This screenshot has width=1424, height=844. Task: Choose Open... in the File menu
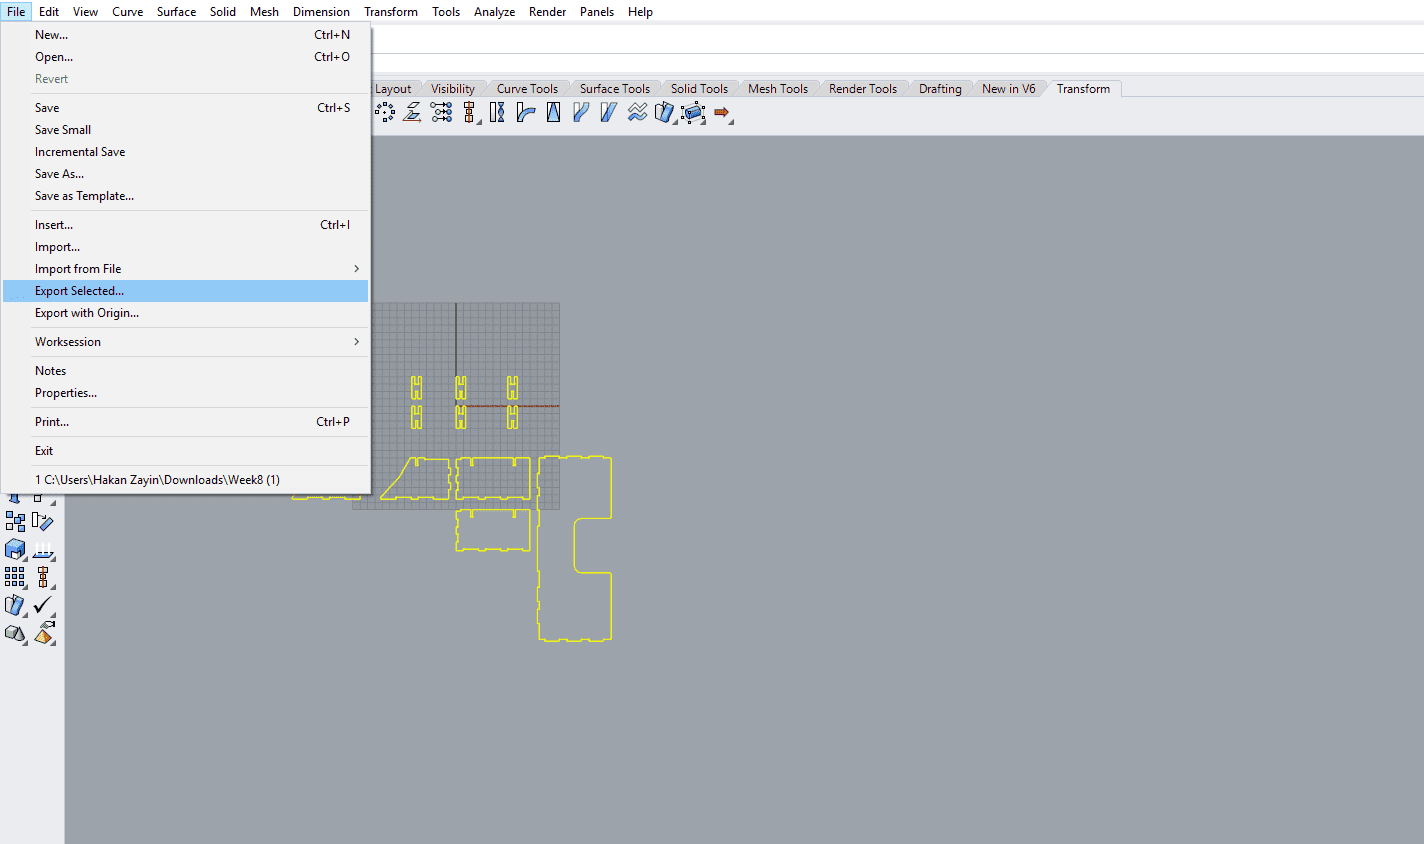(x=186, y=57)
